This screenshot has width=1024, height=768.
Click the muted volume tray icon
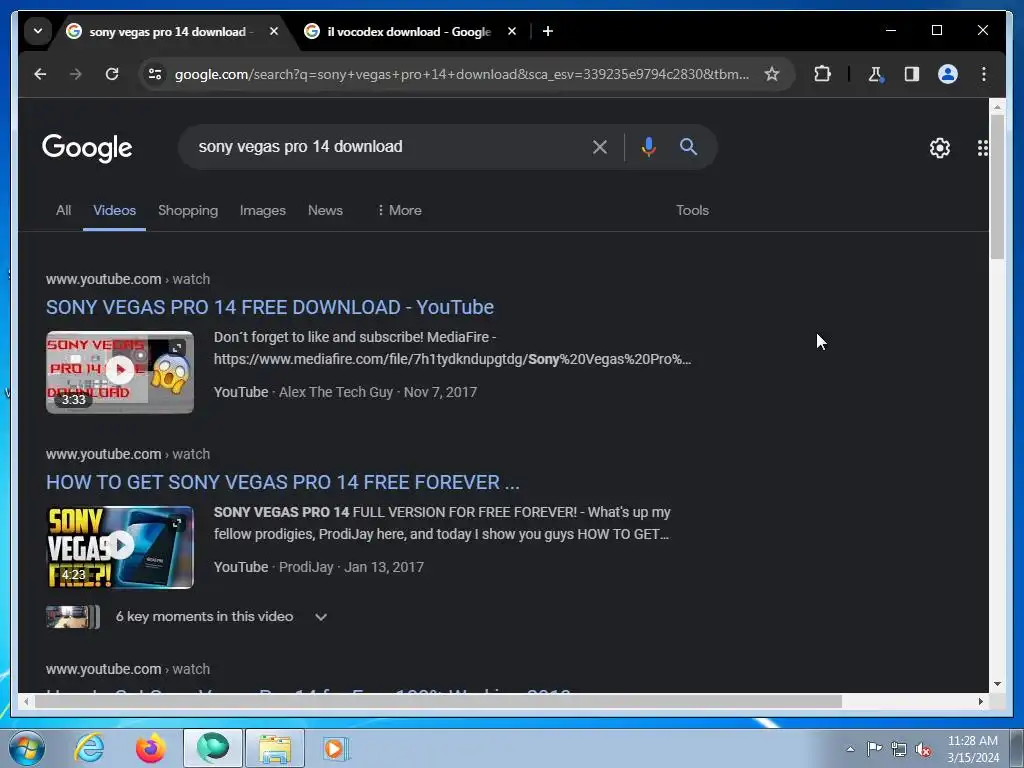(x=923, y=750)
